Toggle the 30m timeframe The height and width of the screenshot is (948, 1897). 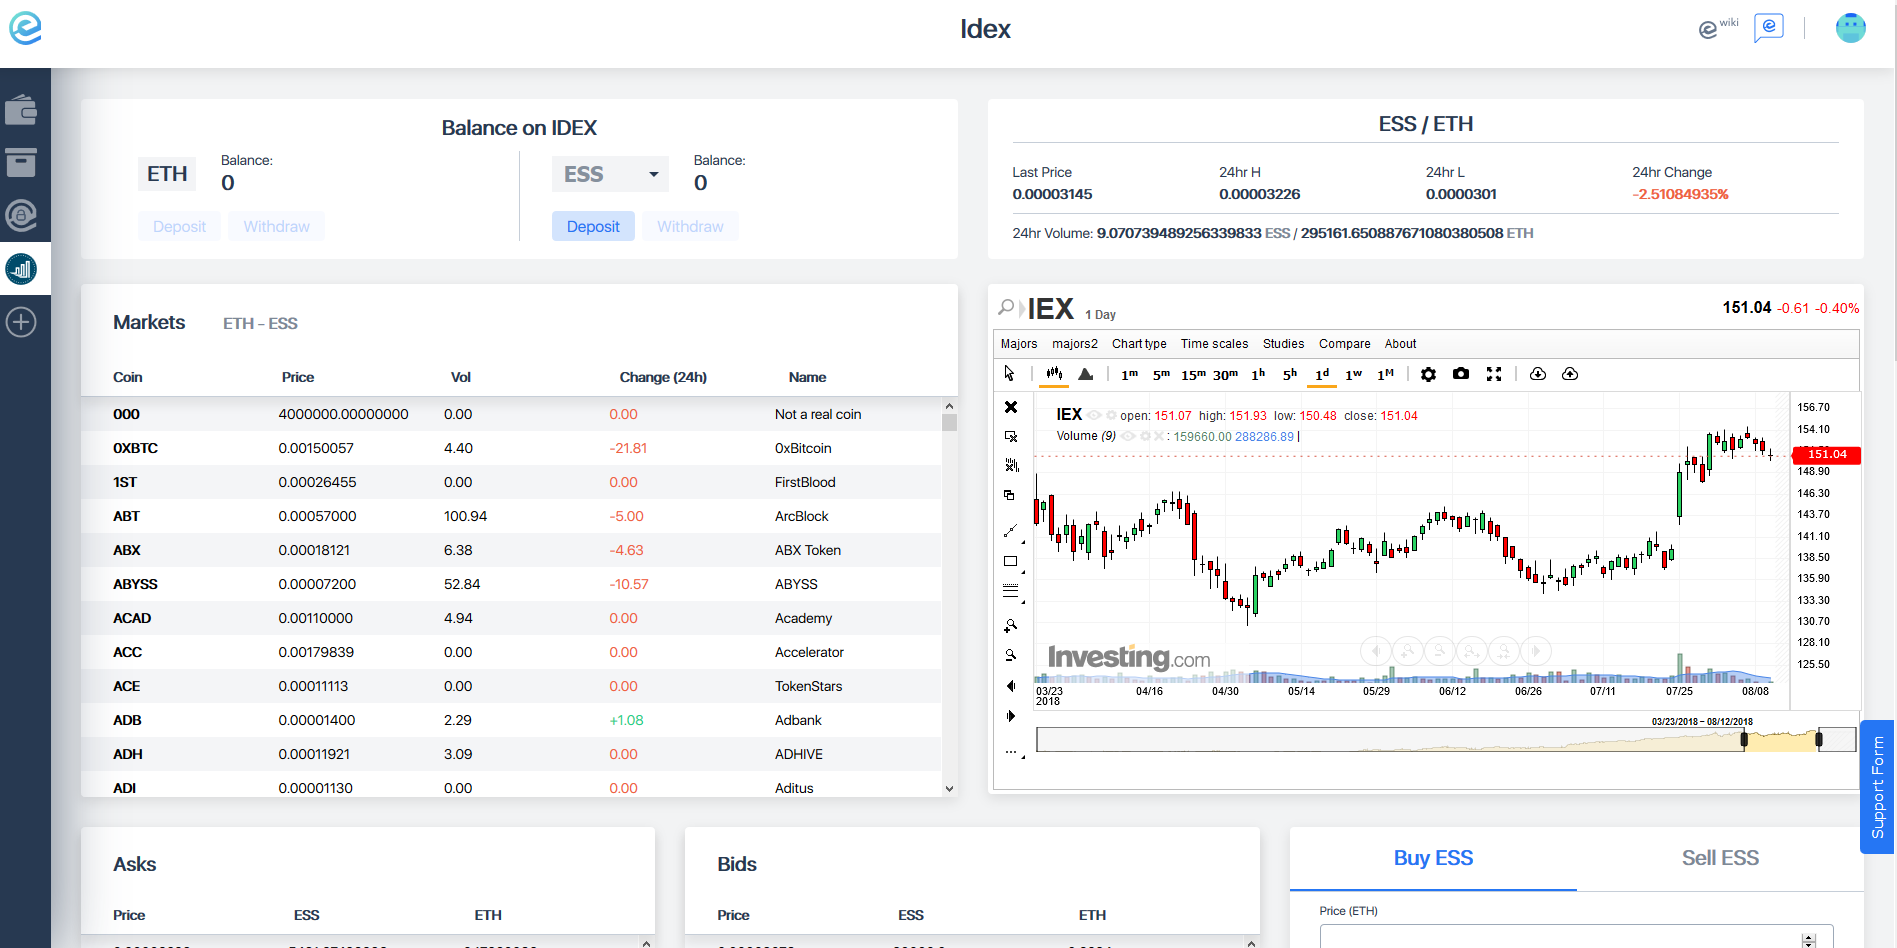(1225, 374)
